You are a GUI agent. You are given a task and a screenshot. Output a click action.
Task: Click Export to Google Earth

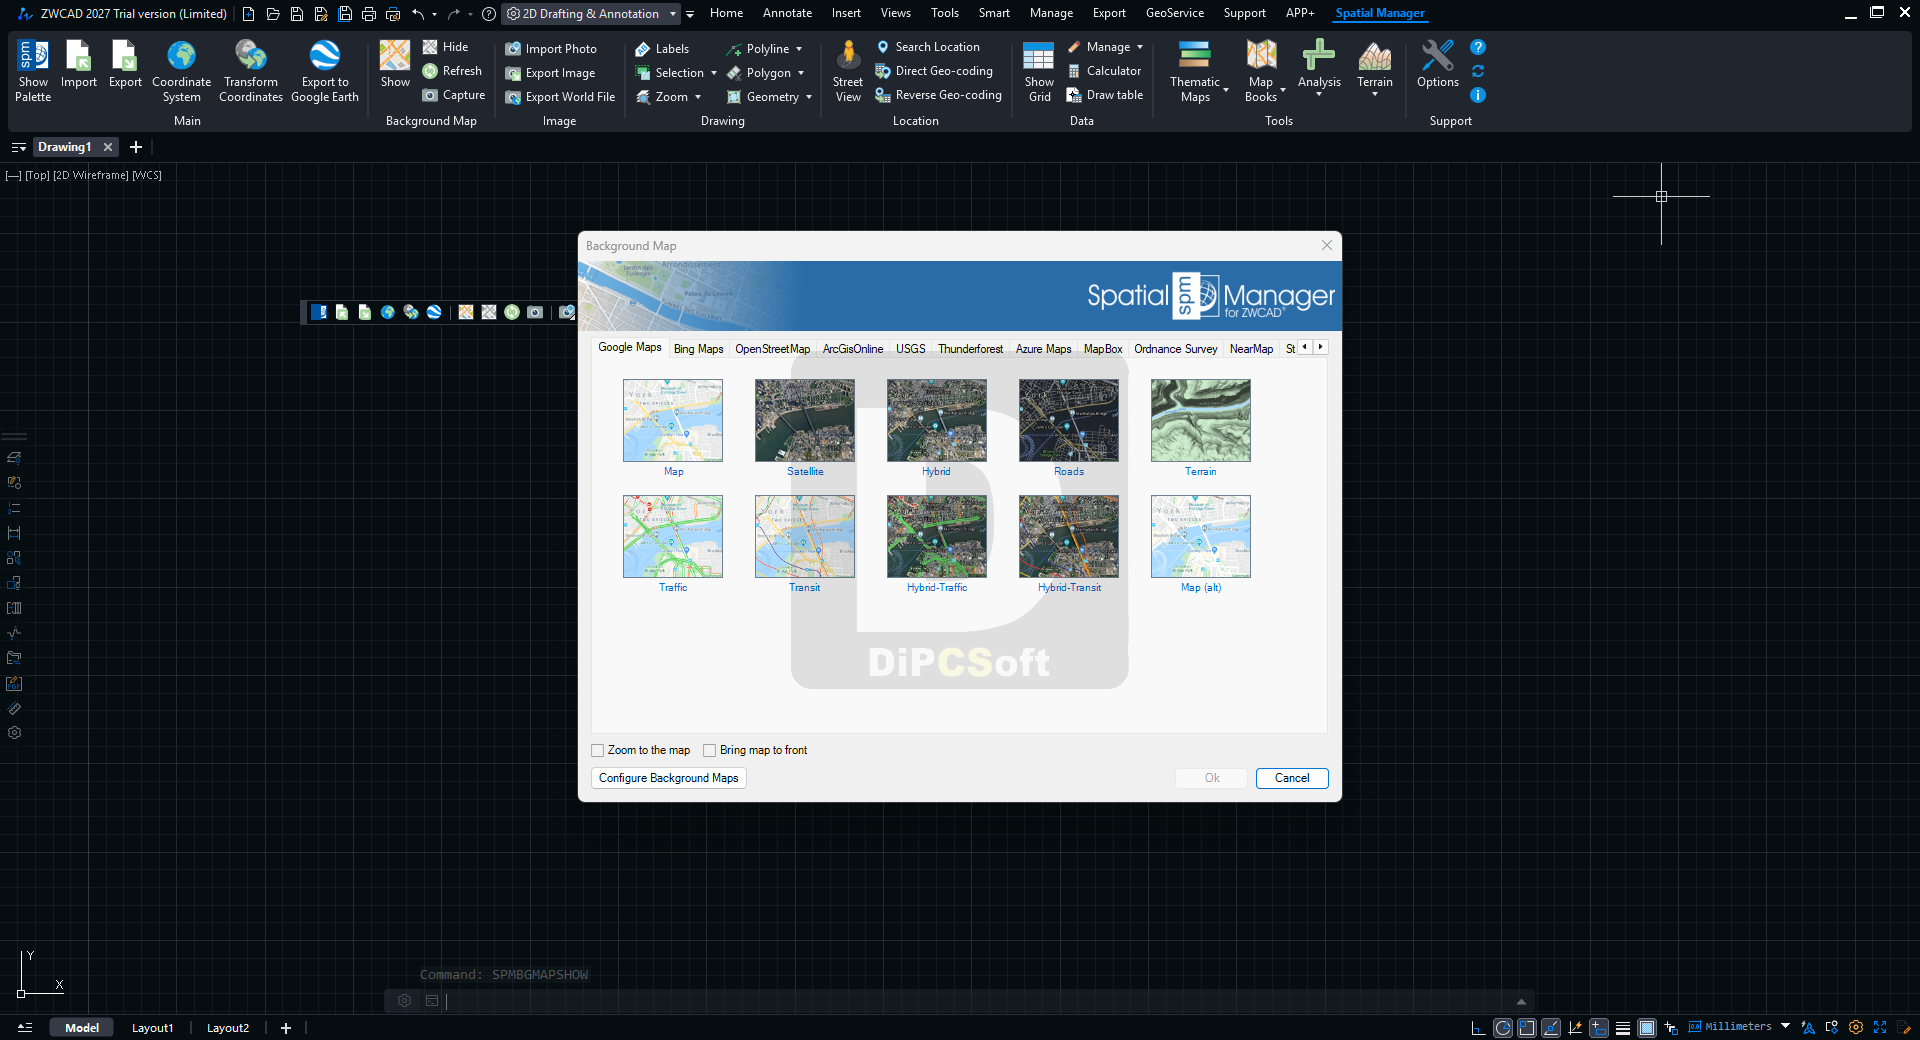(x=325, y=70)
